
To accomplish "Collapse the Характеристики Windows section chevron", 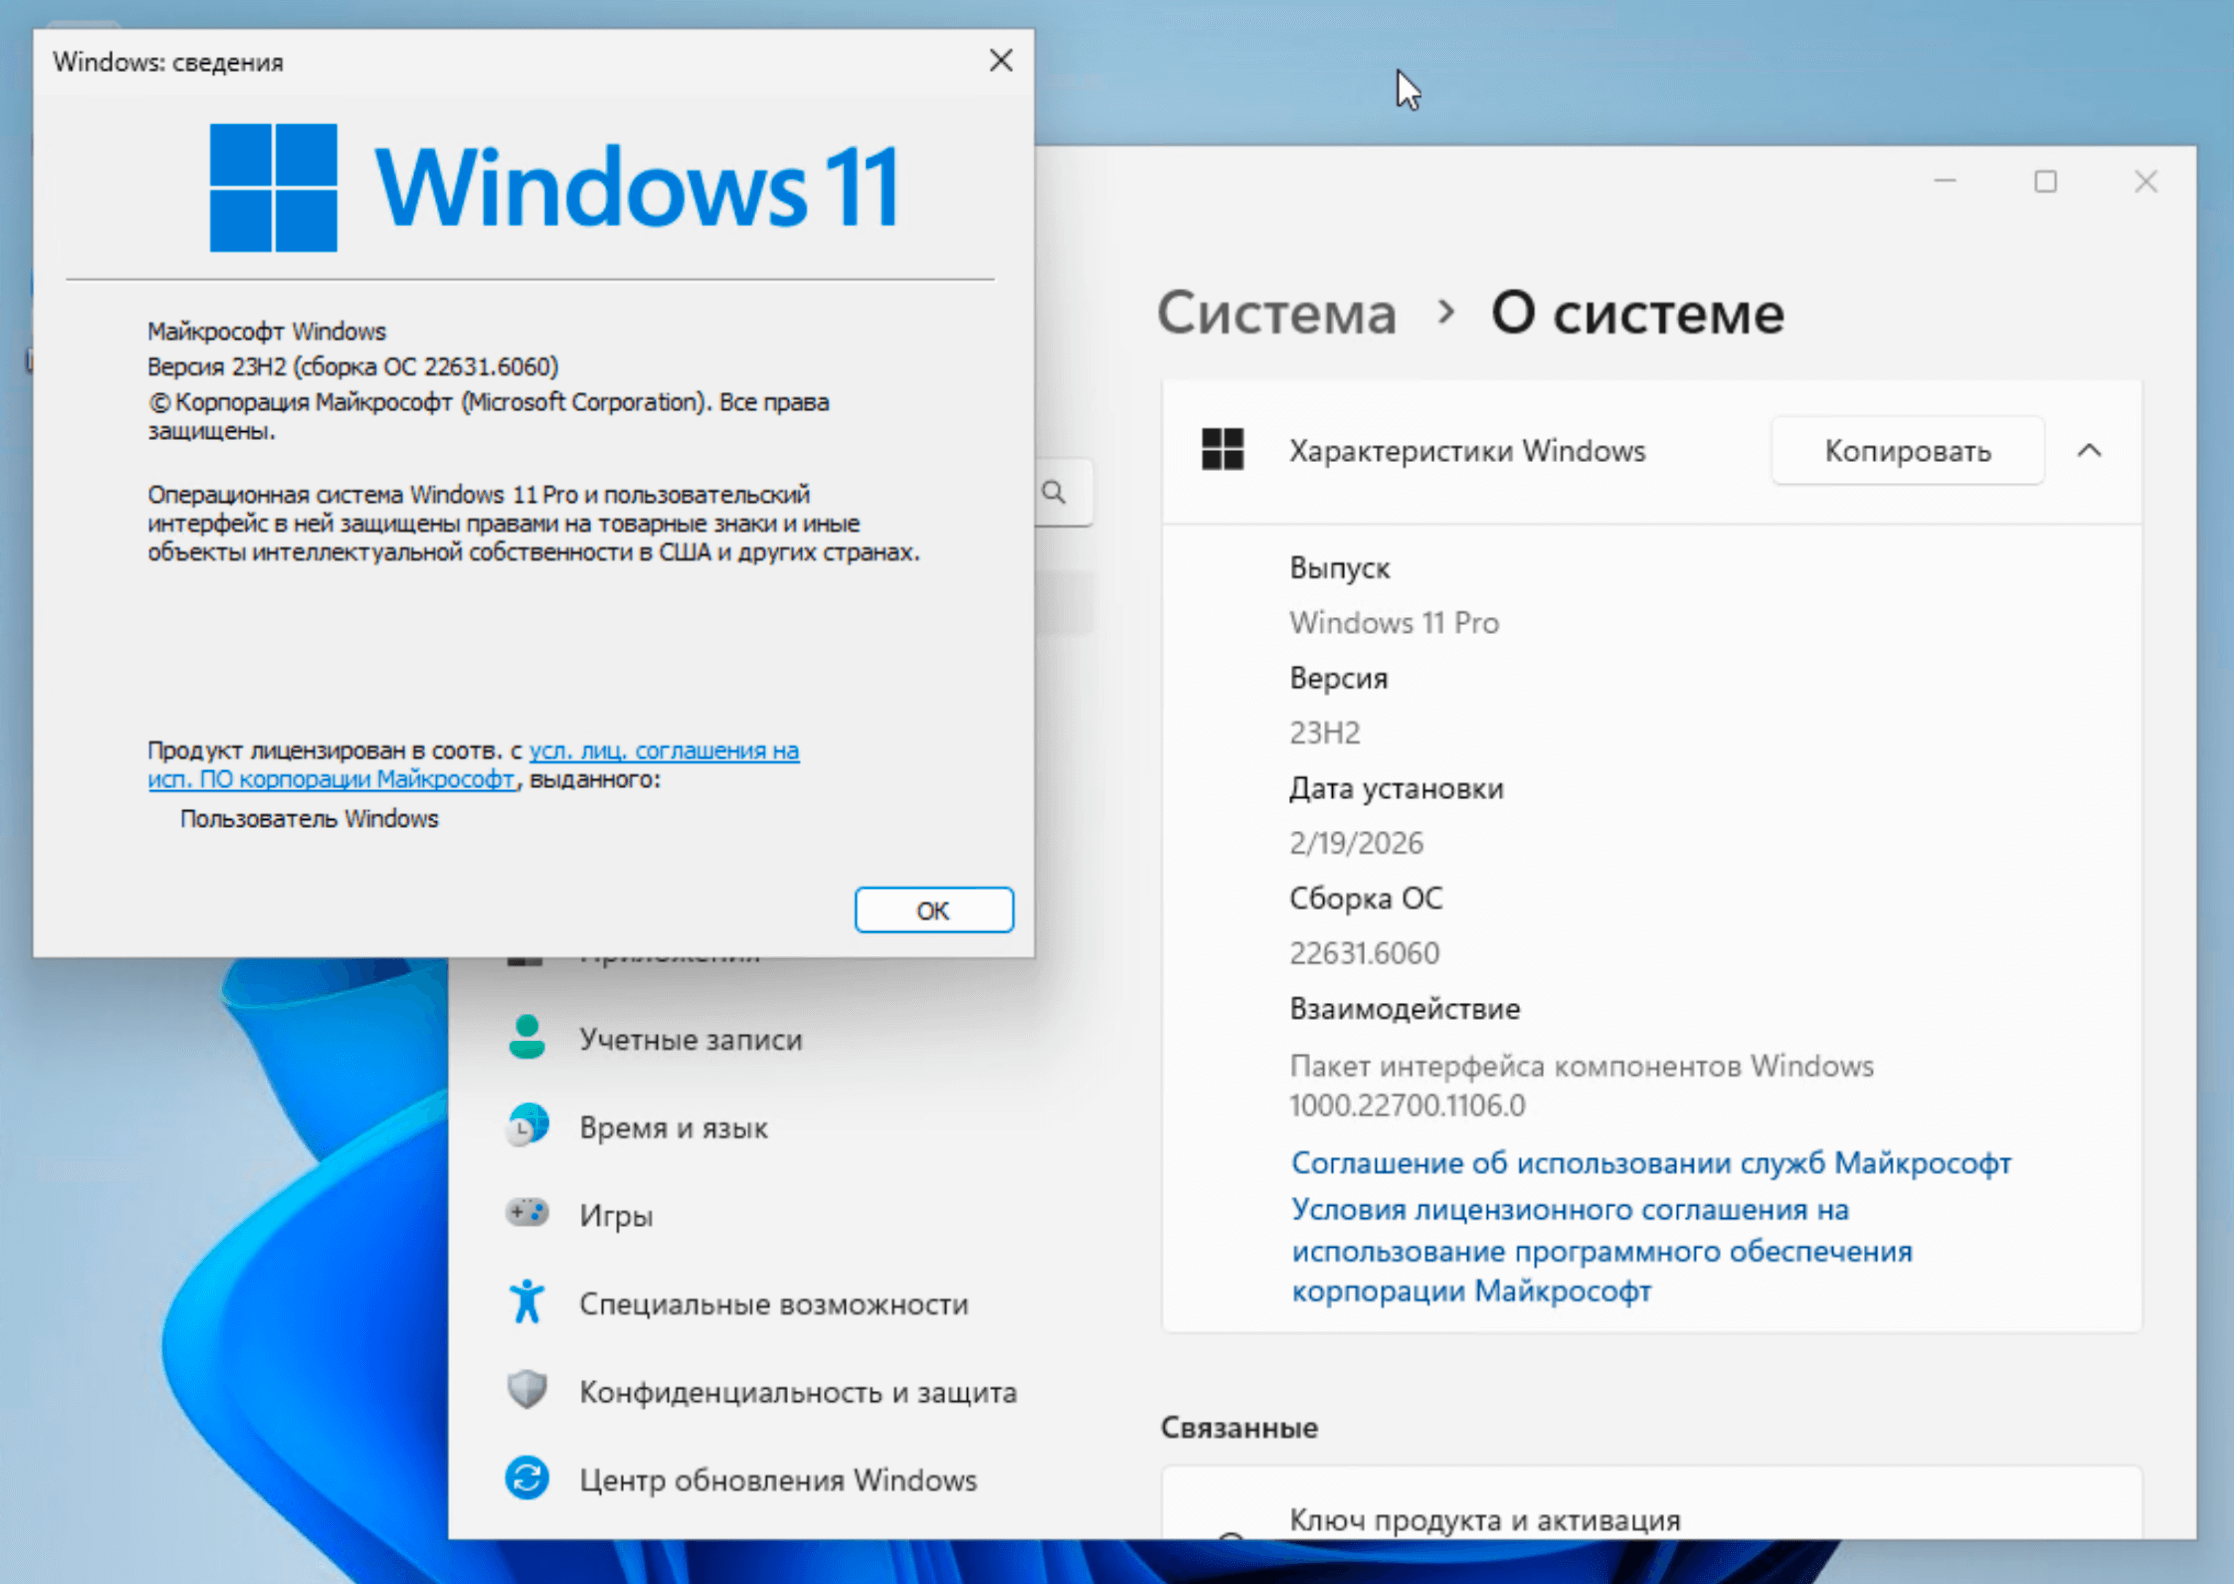I will (2089, 451).
